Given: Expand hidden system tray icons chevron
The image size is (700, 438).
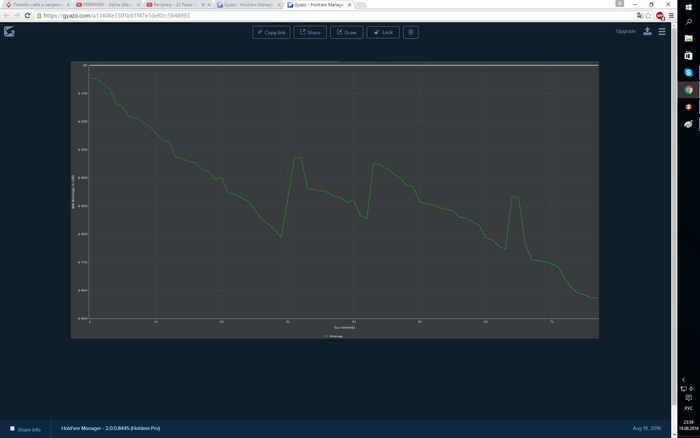Looking at the screenshot, I should (683, 380).
